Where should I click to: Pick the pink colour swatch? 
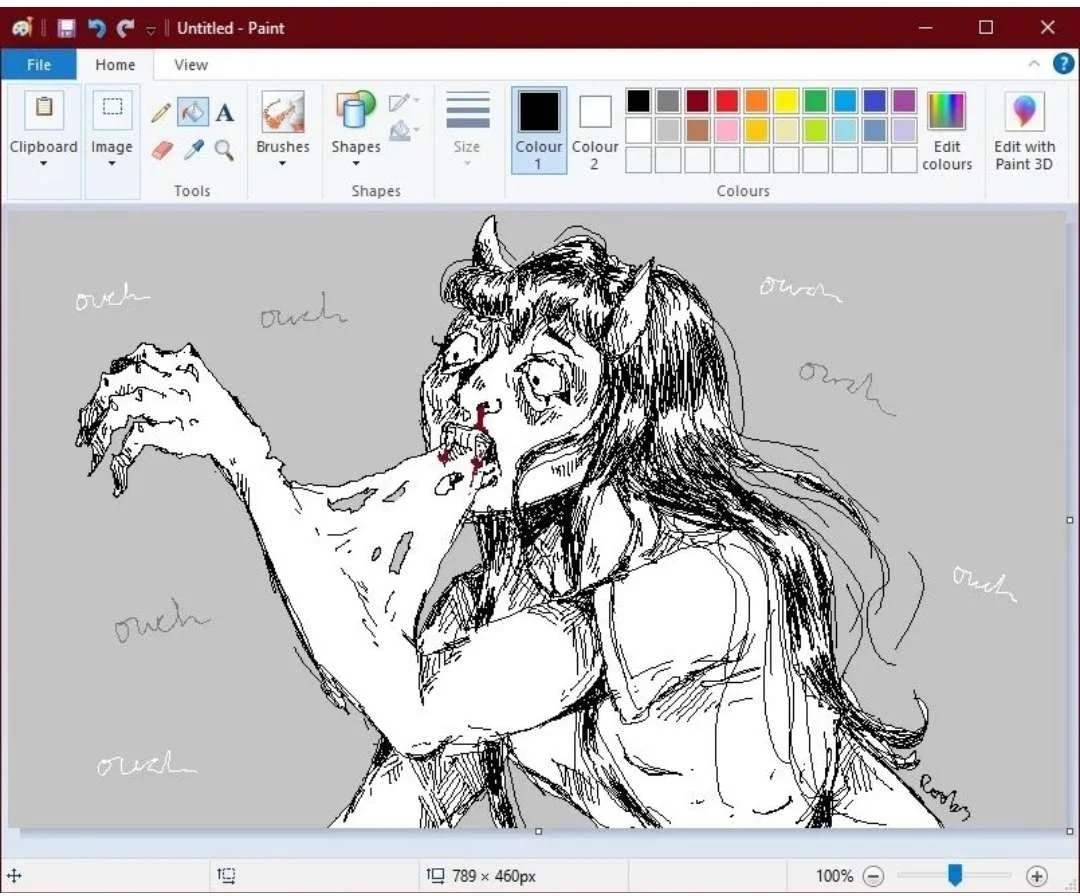tap(727, 130)
